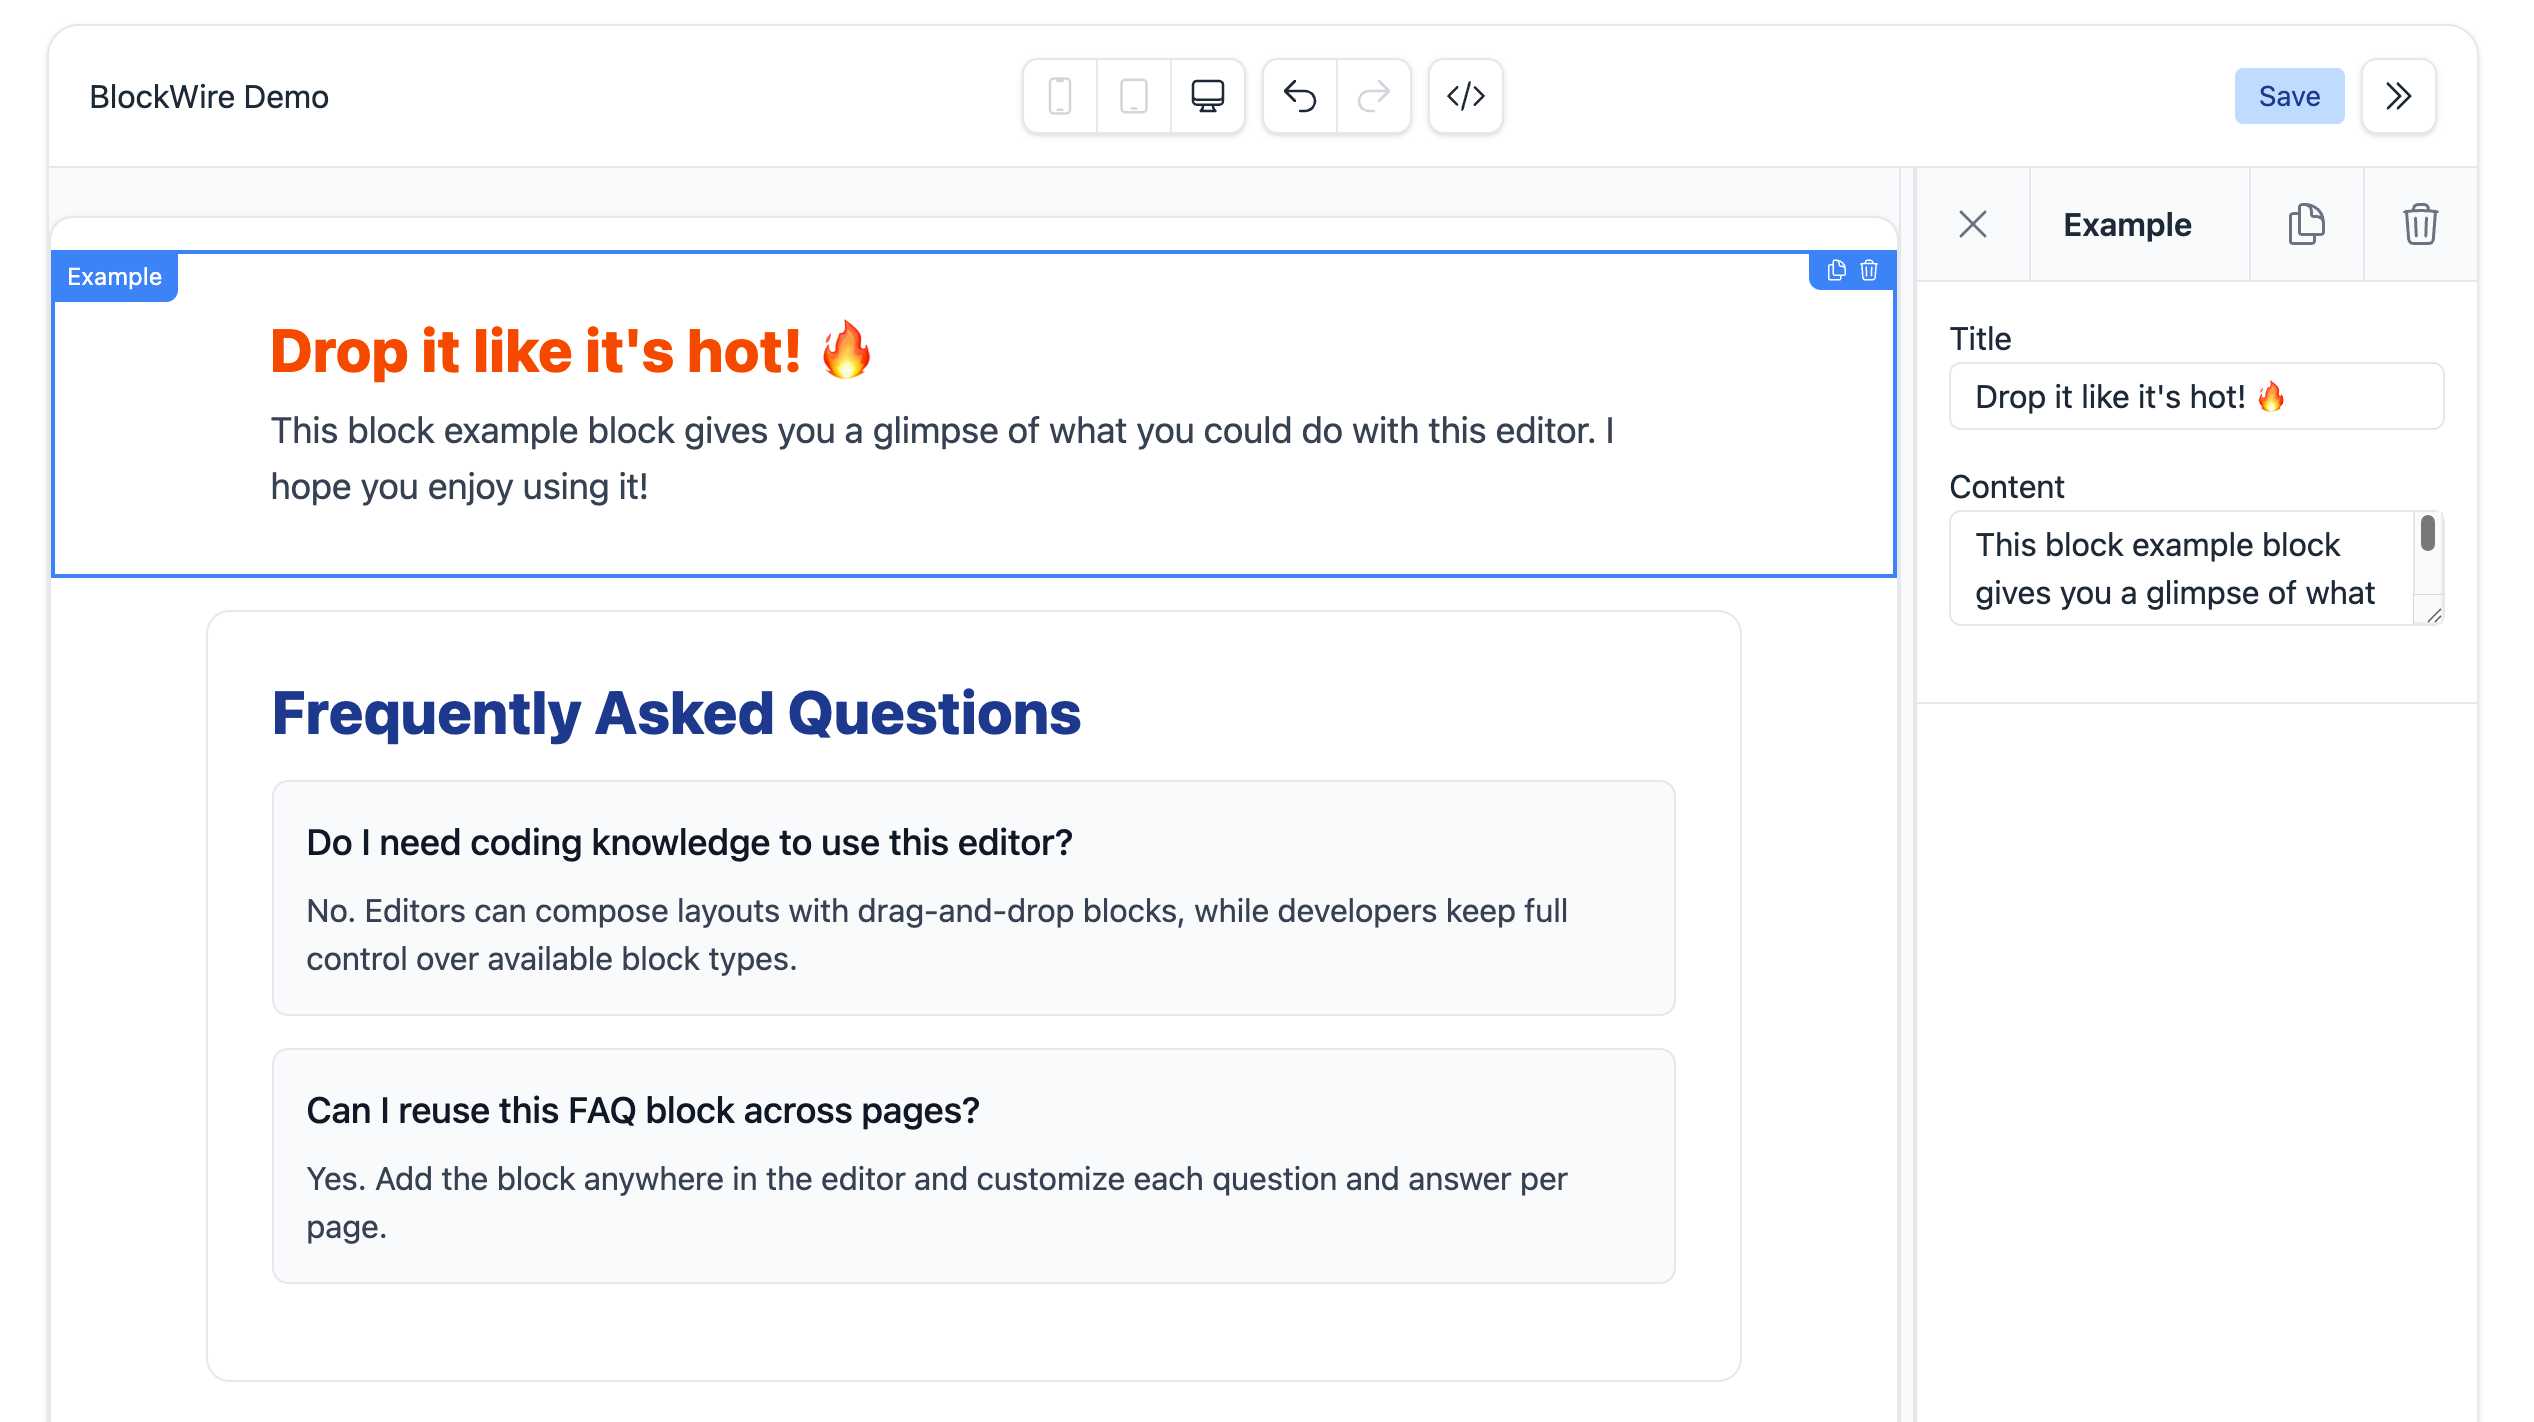Remove the block via the panel trash icon
Image resolution: width=2534 pixels, height=1422 pixels.
click(x=2420, y=224)
